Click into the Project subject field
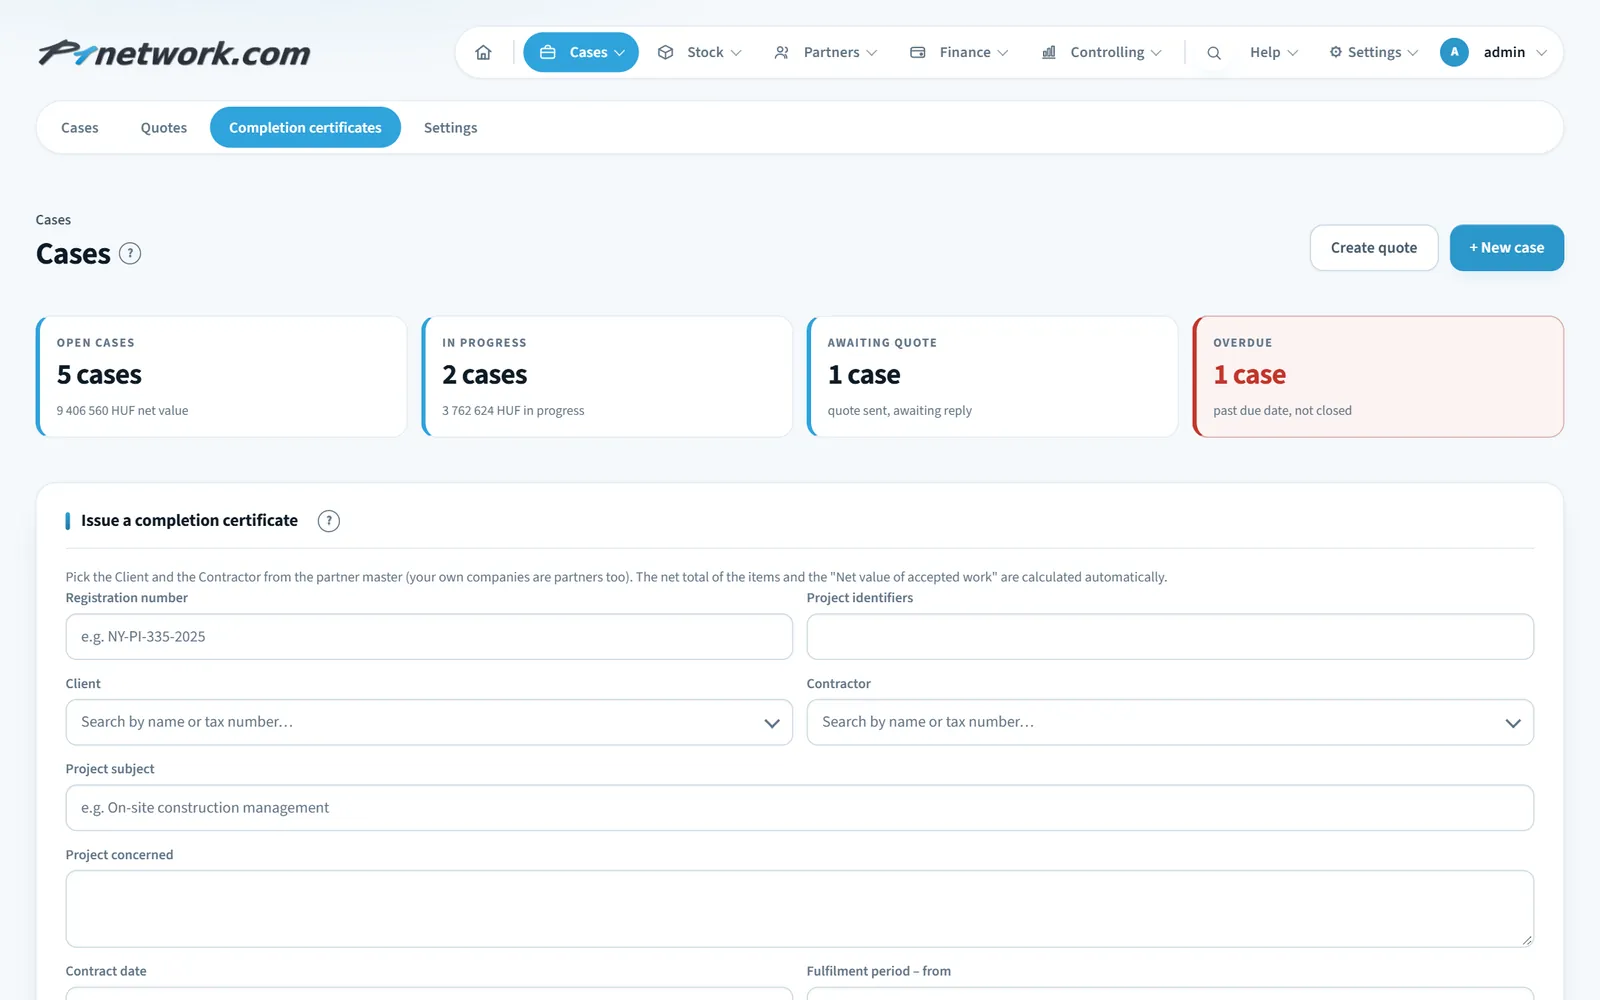Viewport: 1600px width, 1000px height. [x=800, y=808]
